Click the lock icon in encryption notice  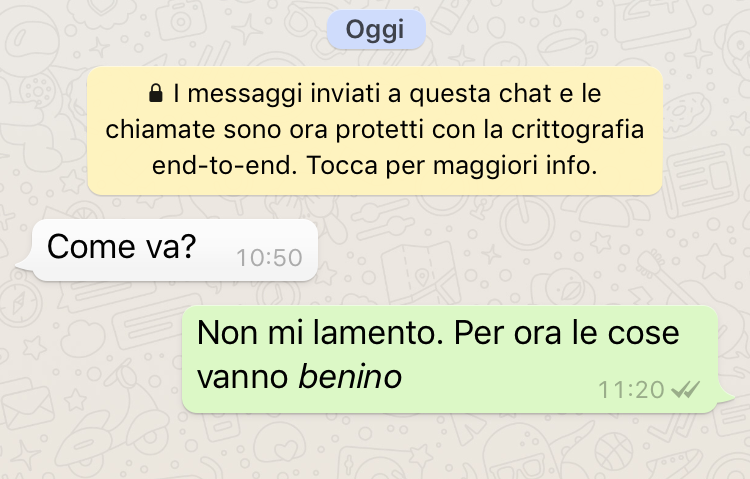155,93
